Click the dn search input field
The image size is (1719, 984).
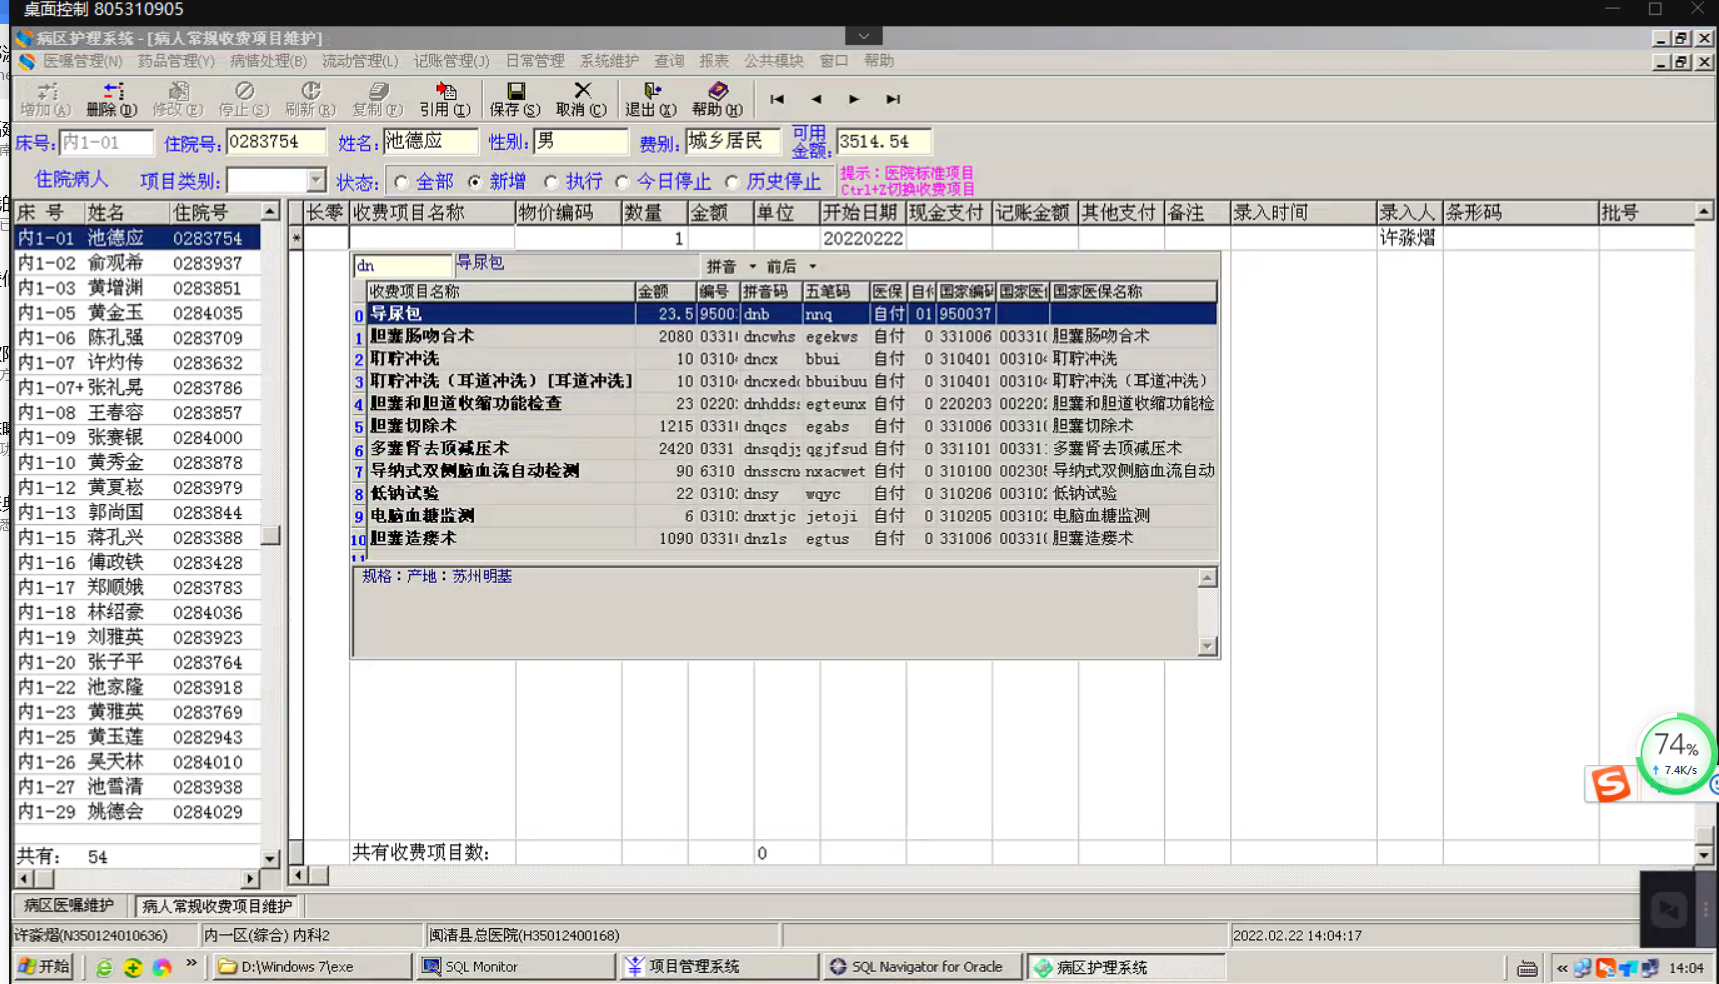402,266
